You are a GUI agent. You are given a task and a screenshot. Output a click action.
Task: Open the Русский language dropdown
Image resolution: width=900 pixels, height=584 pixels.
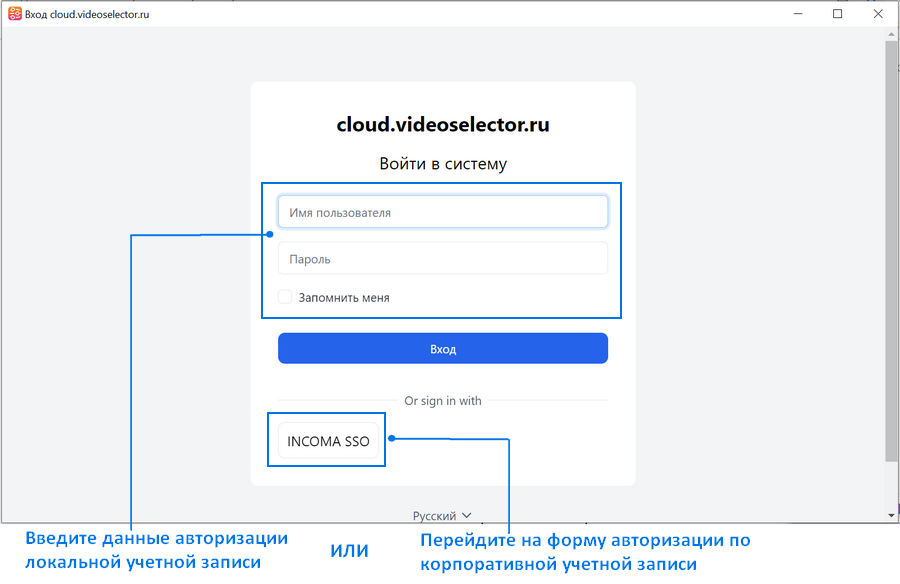[442, 516]
